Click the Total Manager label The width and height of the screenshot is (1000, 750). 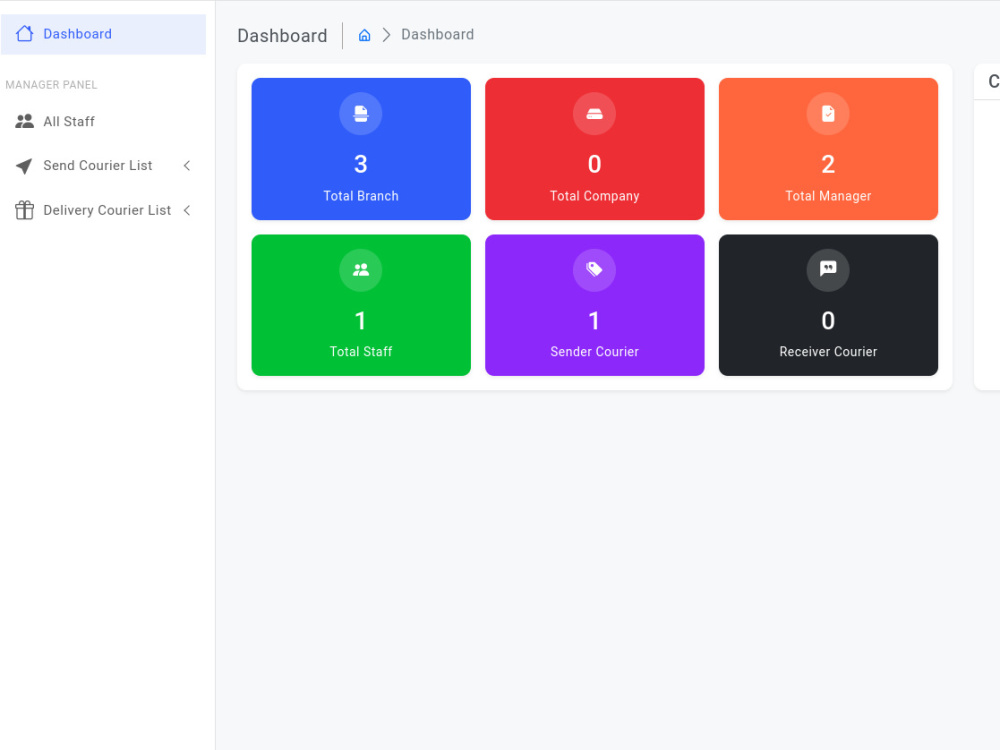click(828, 196)
